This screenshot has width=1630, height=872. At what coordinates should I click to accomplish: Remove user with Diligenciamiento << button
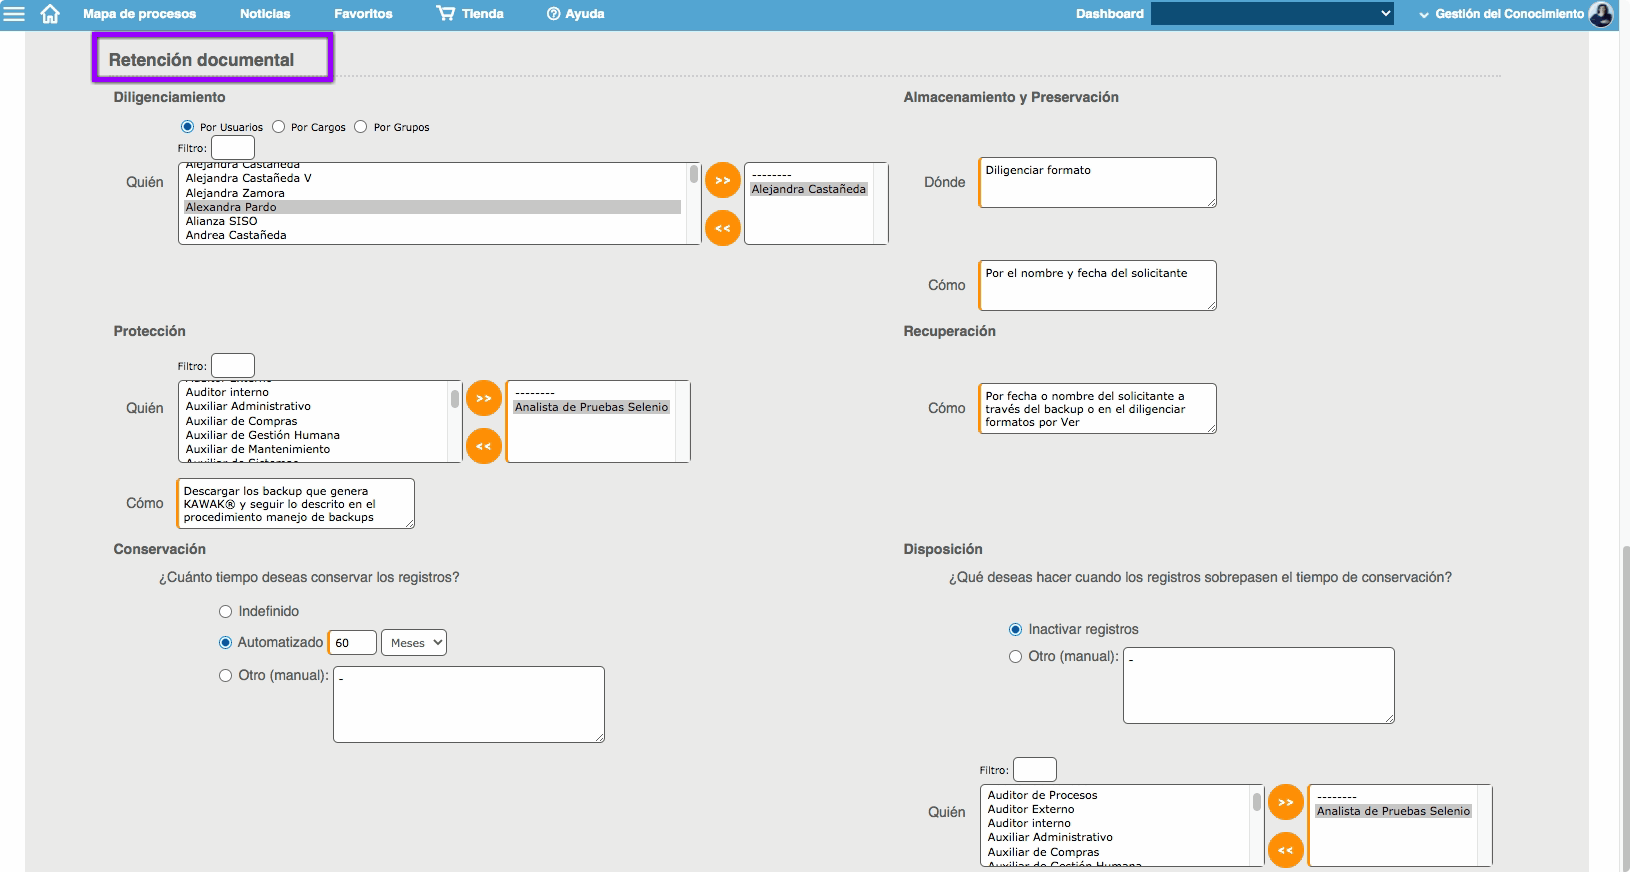coord(723,228)
